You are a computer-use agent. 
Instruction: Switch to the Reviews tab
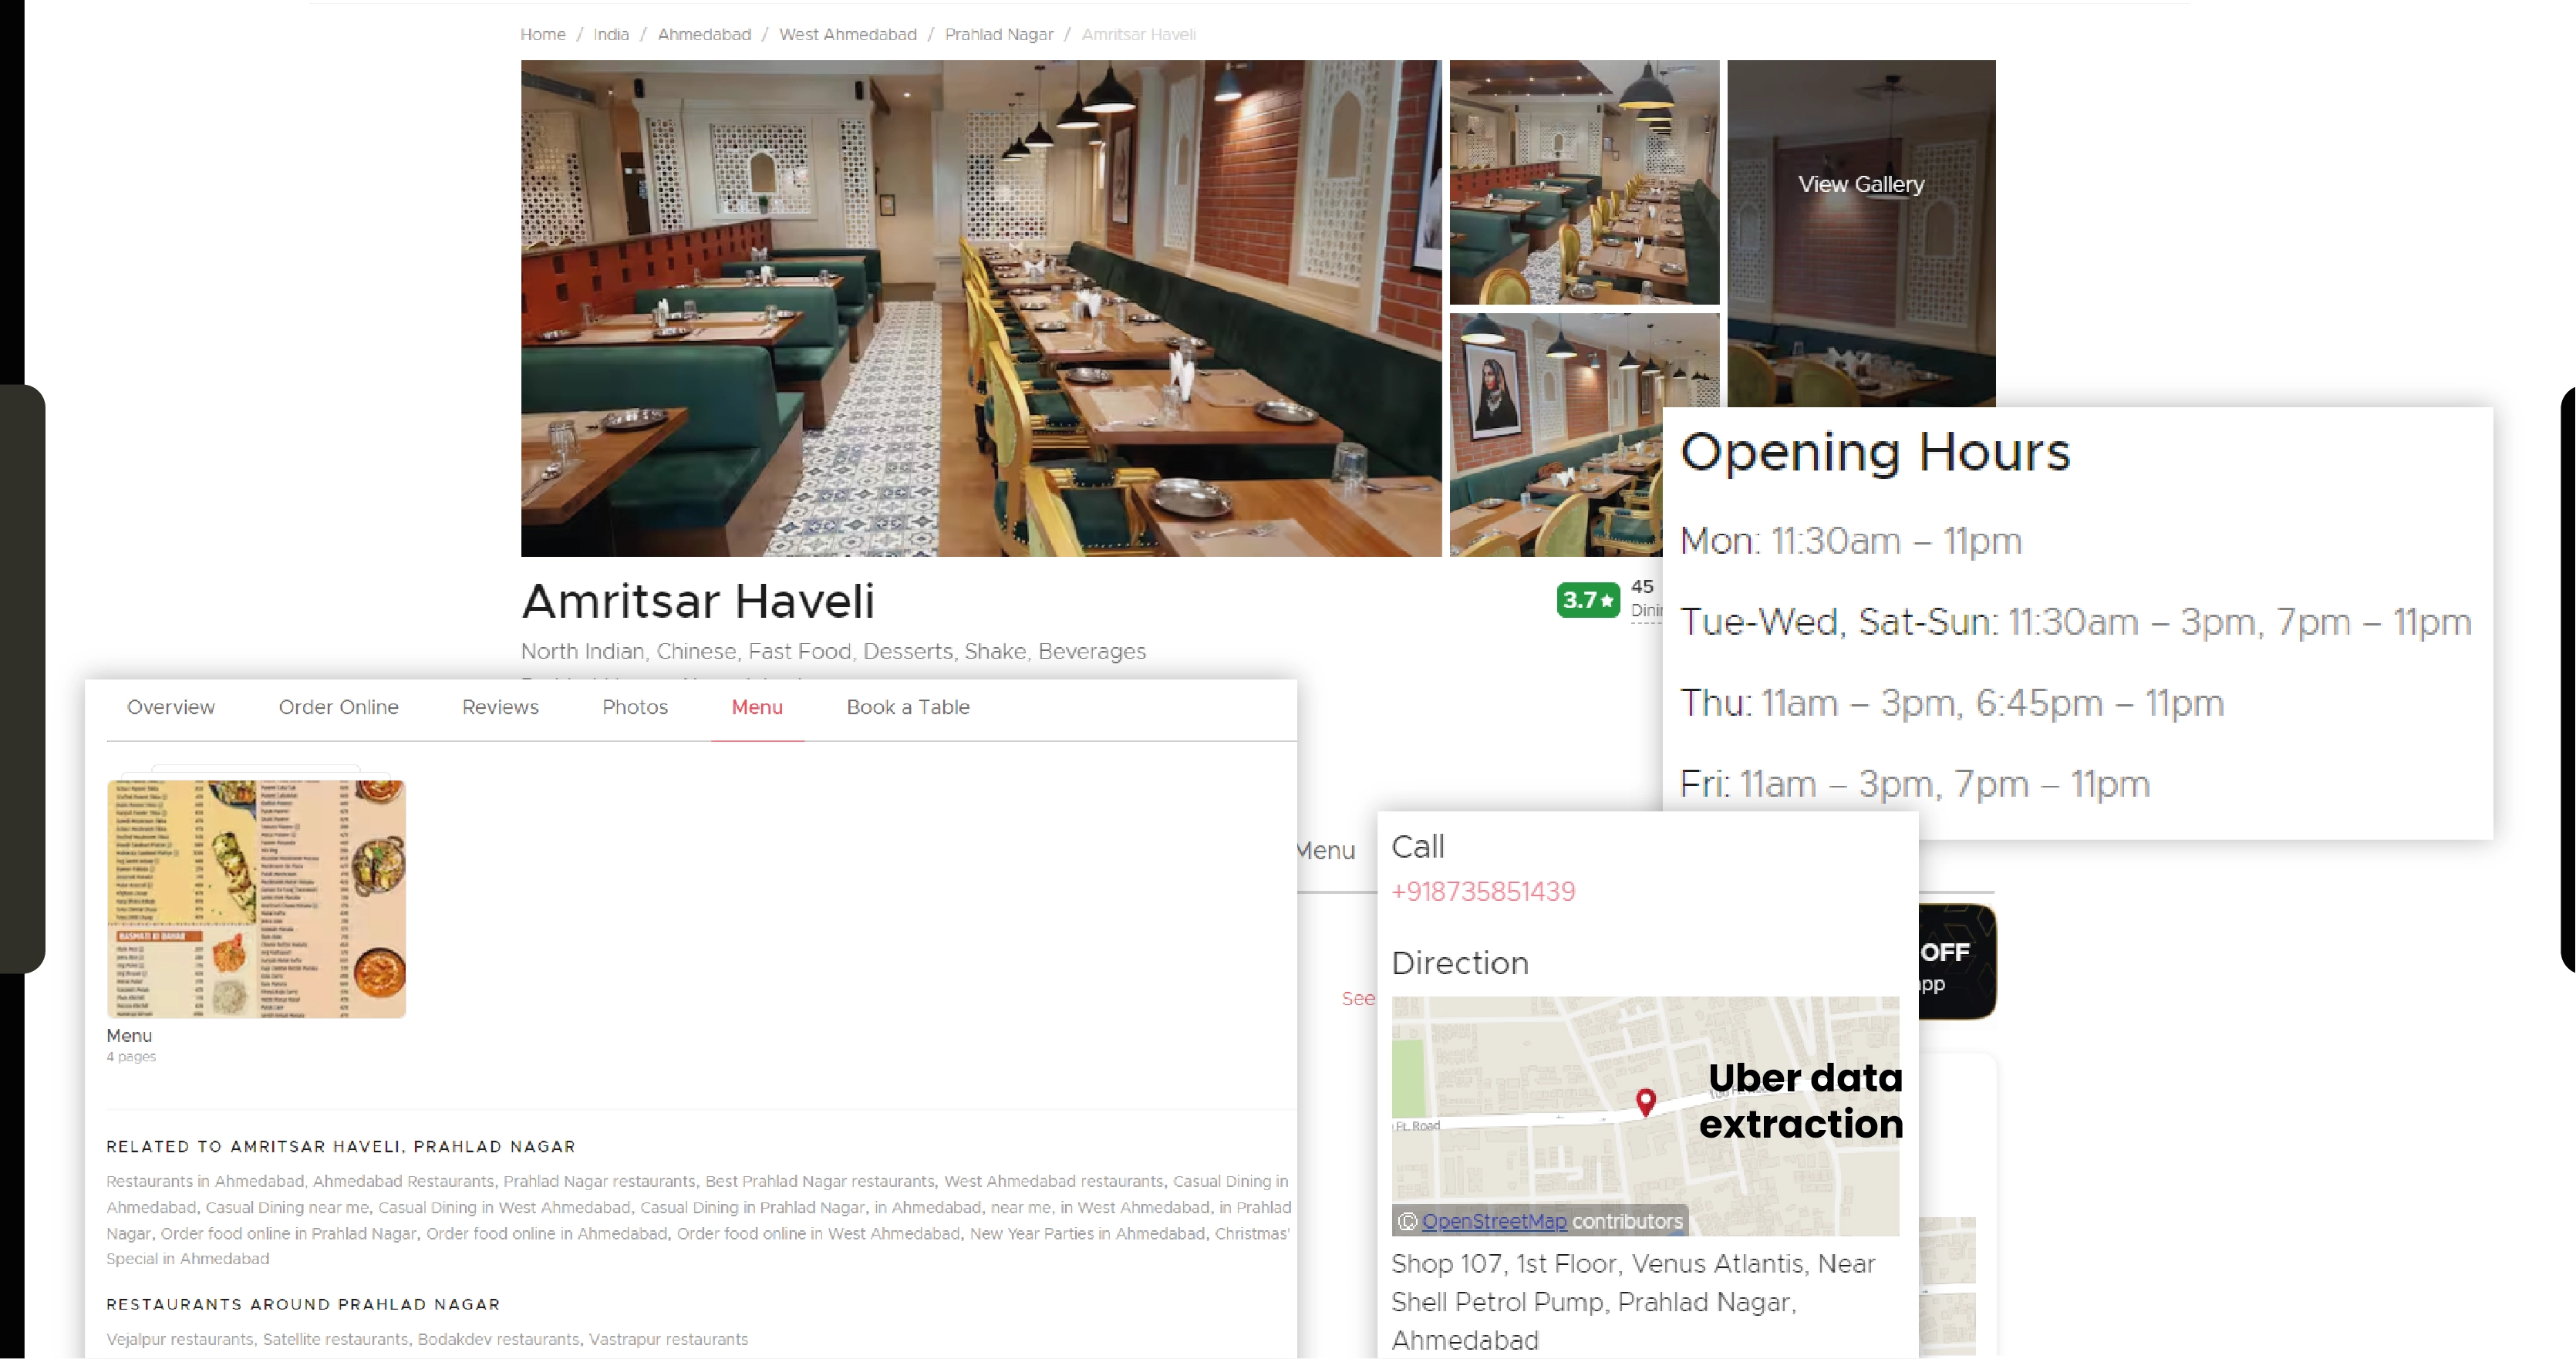499,706
